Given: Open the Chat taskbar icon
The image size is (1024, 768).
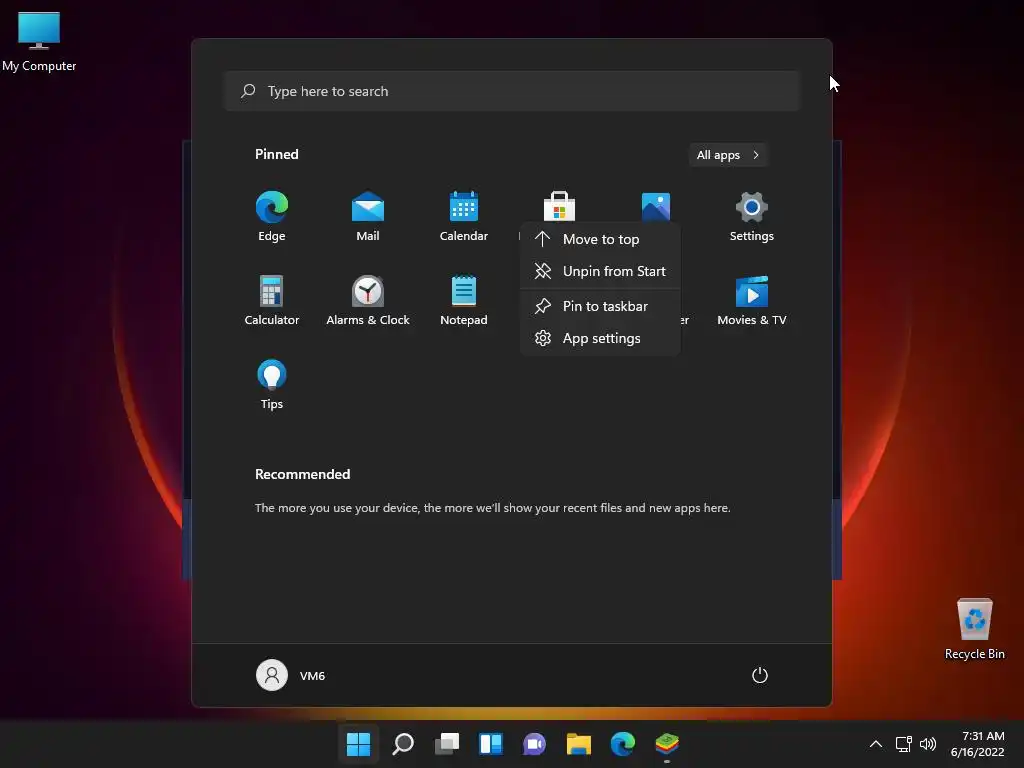Looking at the screenshot, I should [534, 744].
